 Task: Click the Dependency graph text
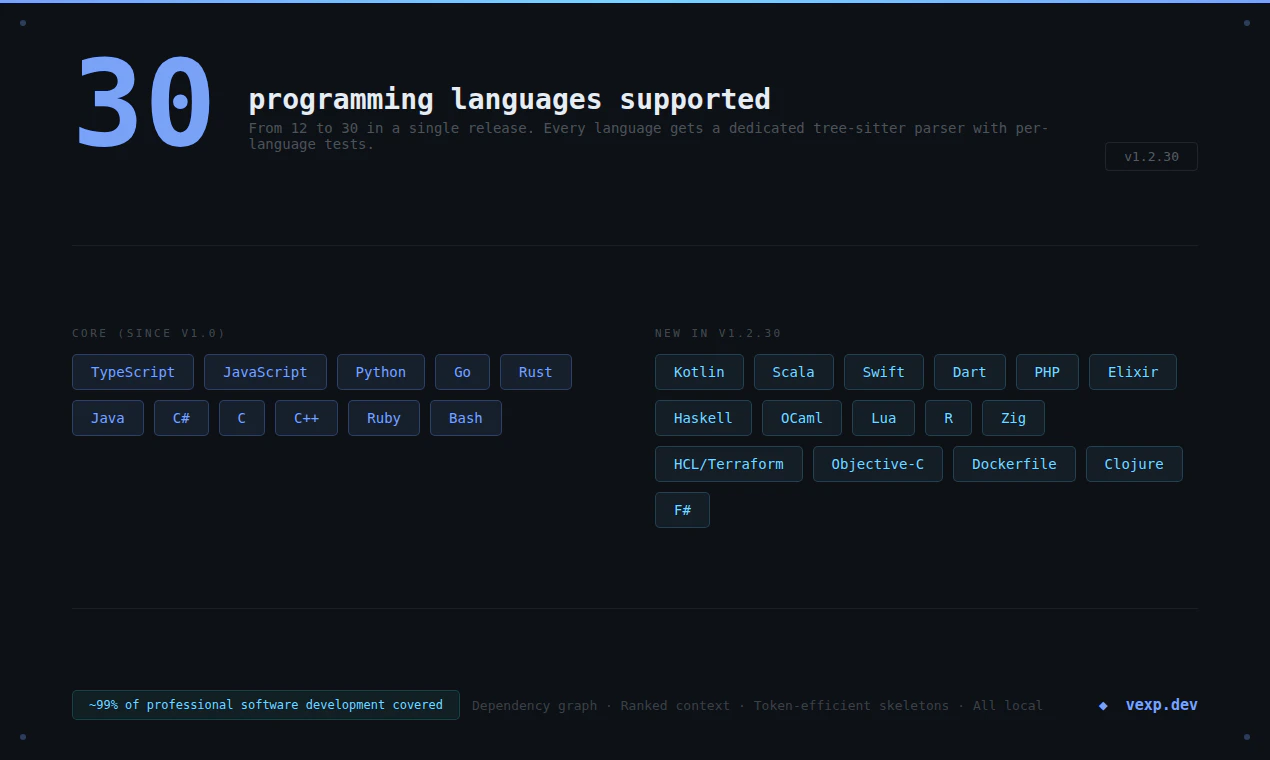click(x=534, y=706)
